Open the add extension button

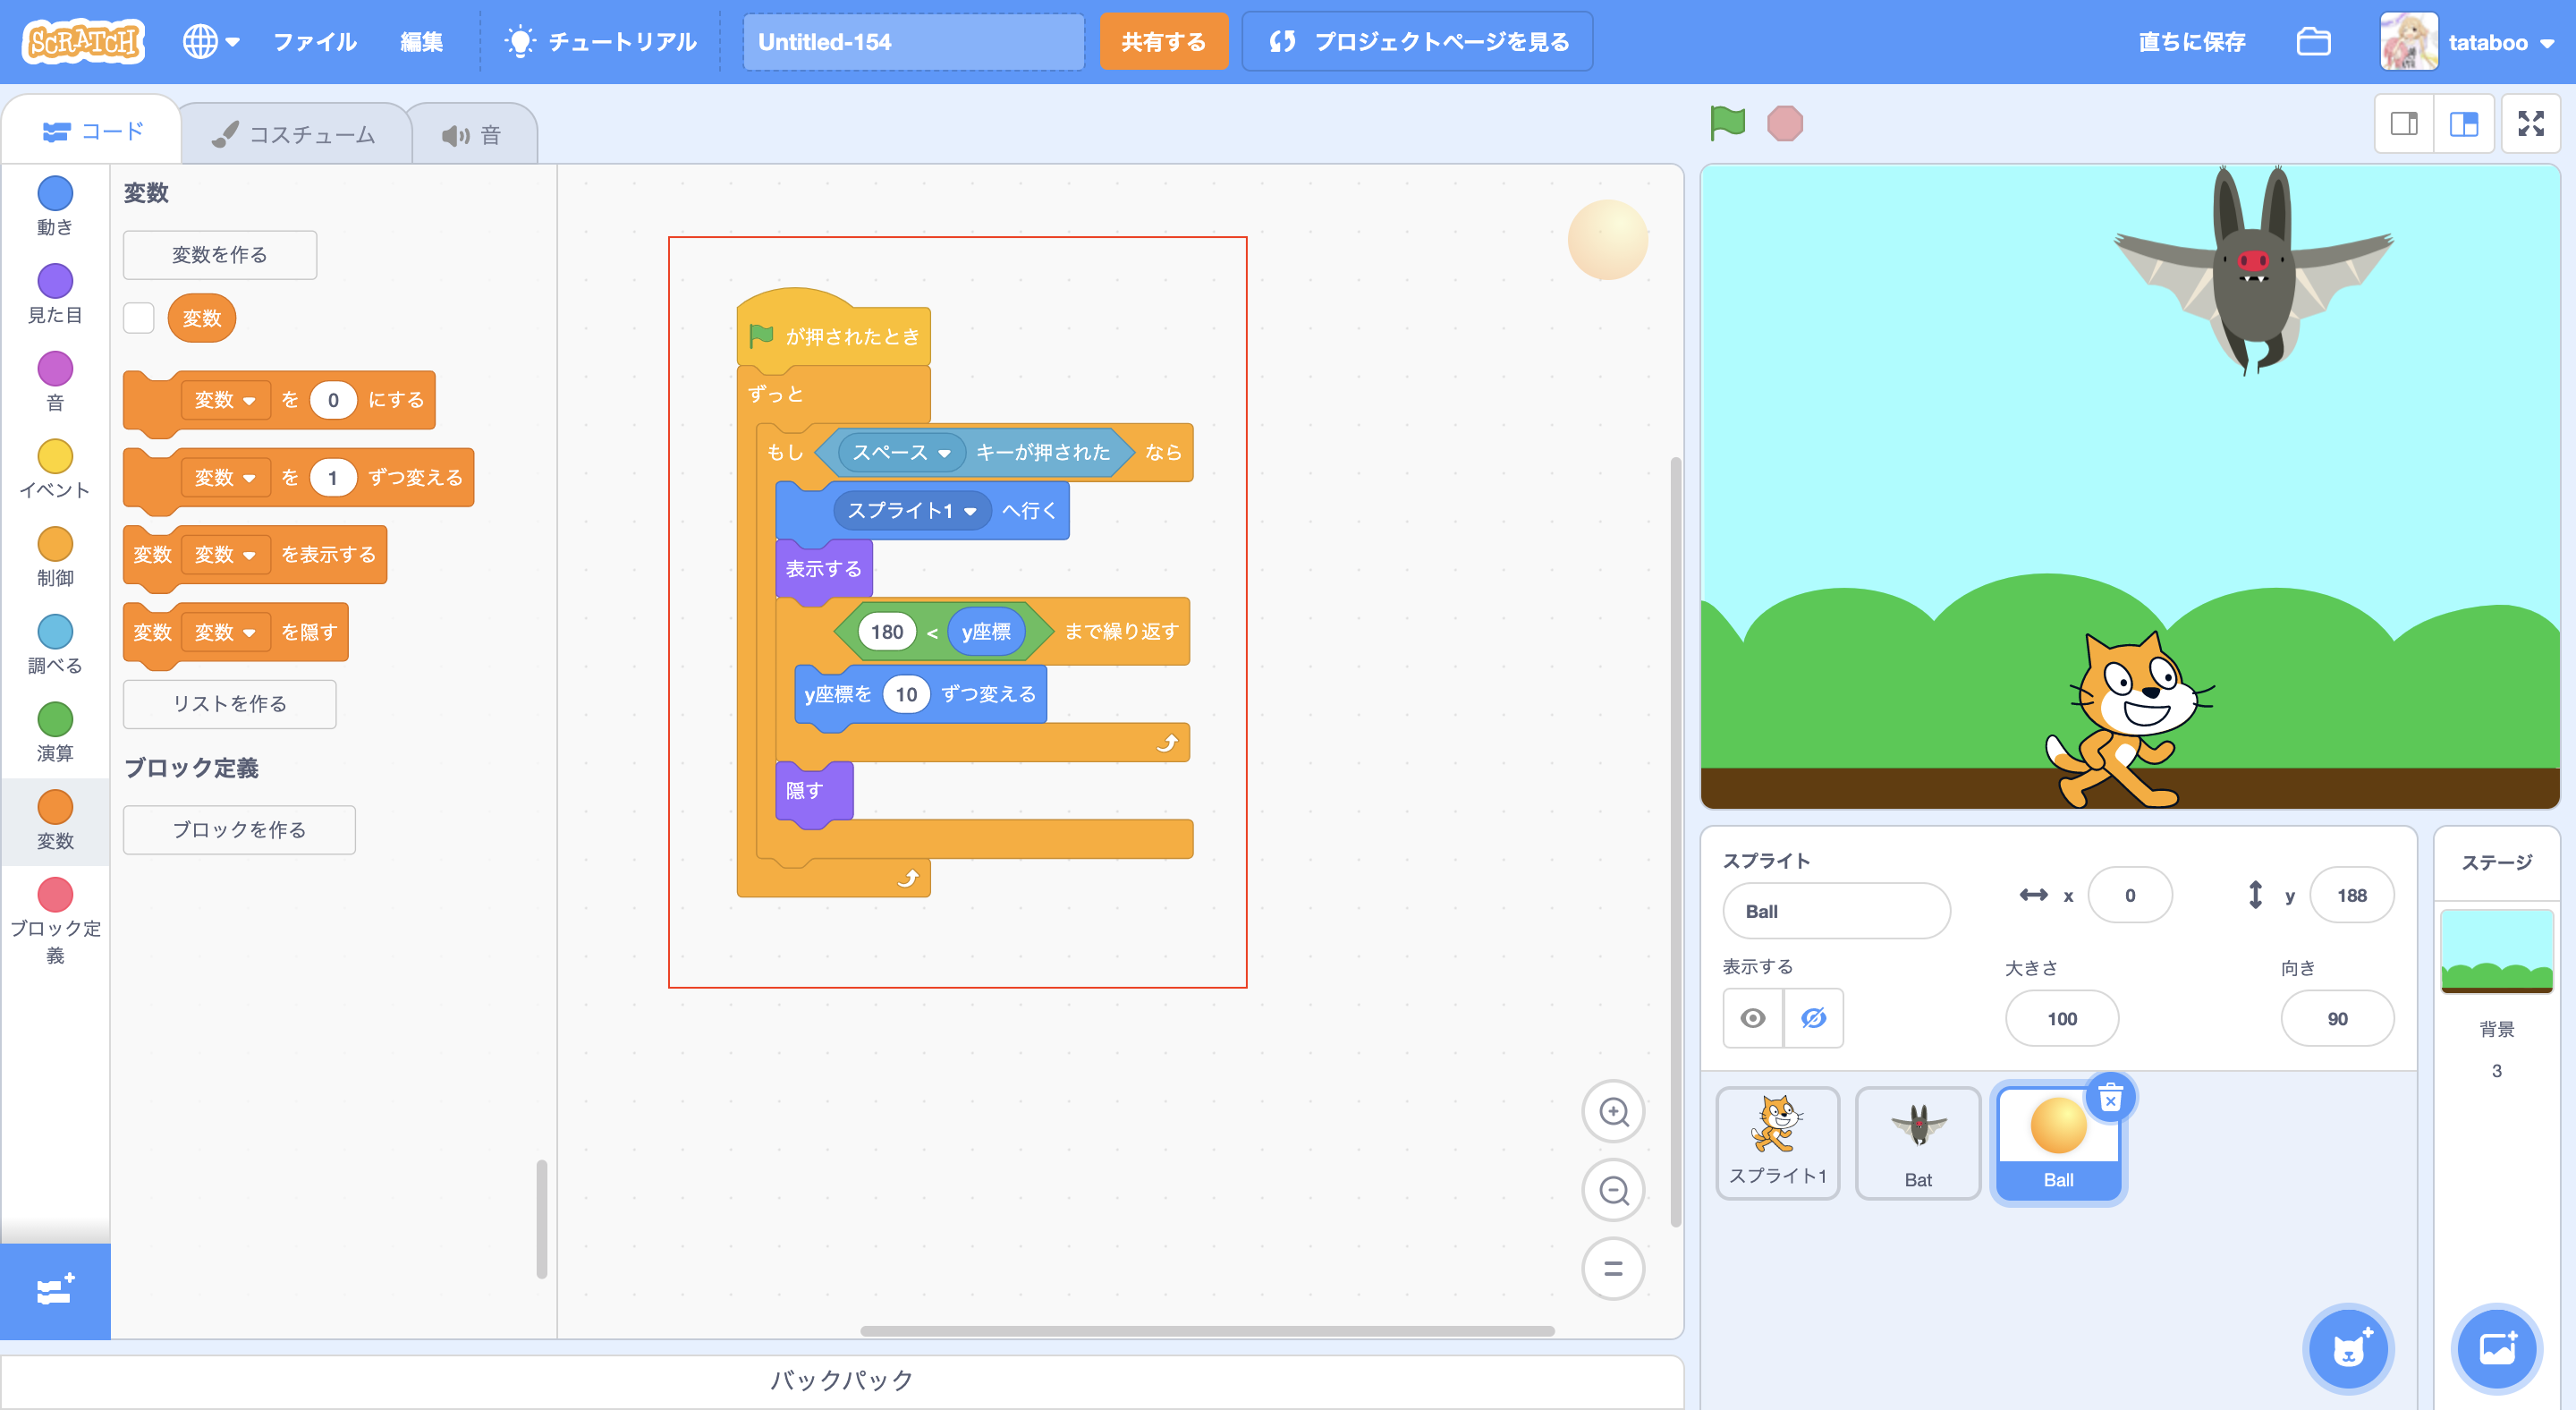(55, 1290)
